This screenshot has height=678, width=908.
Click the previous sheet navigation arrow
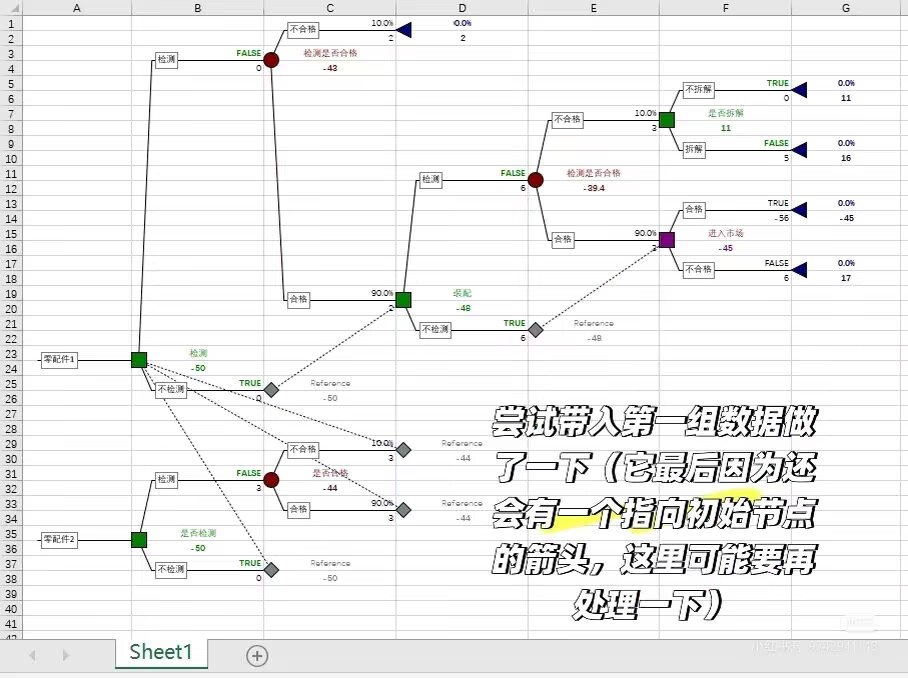pyautogui.click(x=32, y=655)
